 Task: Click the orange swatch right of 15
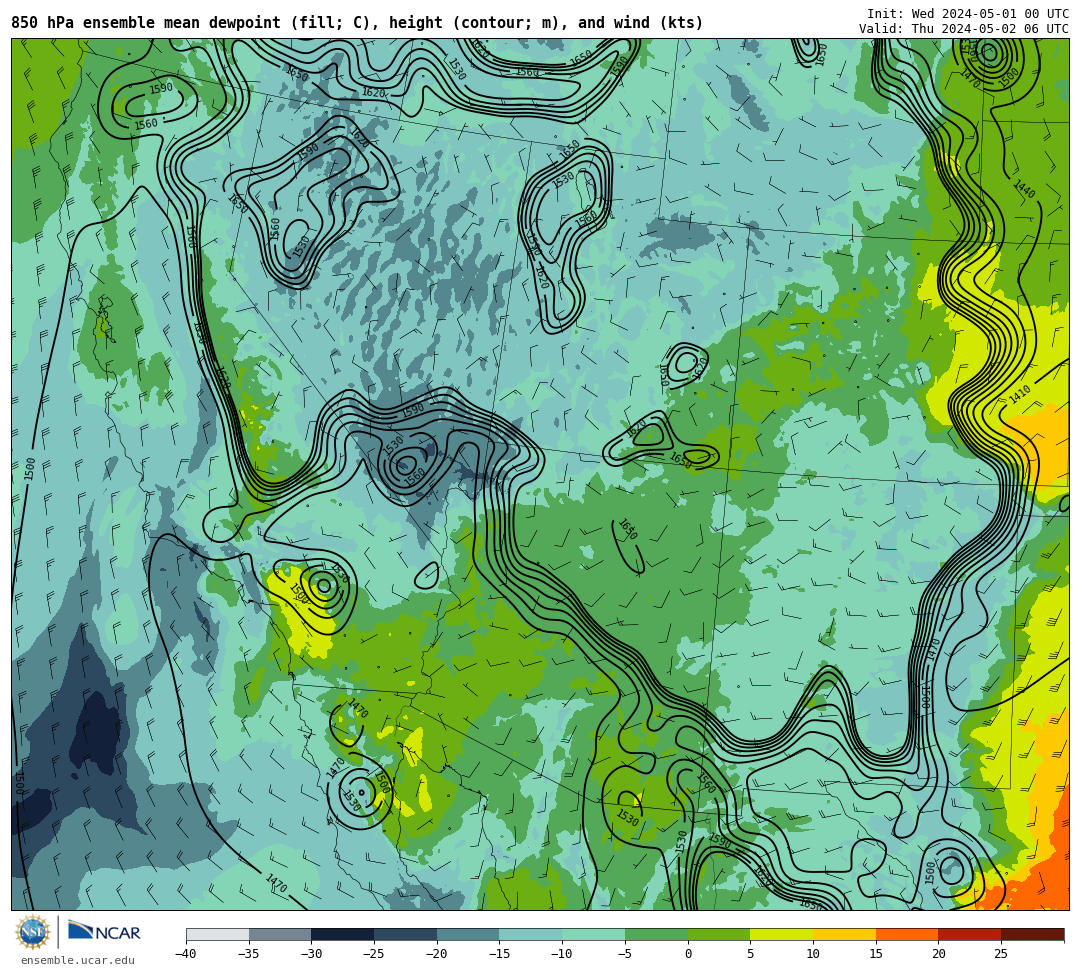pyautogui.click(x=907, y=934)
